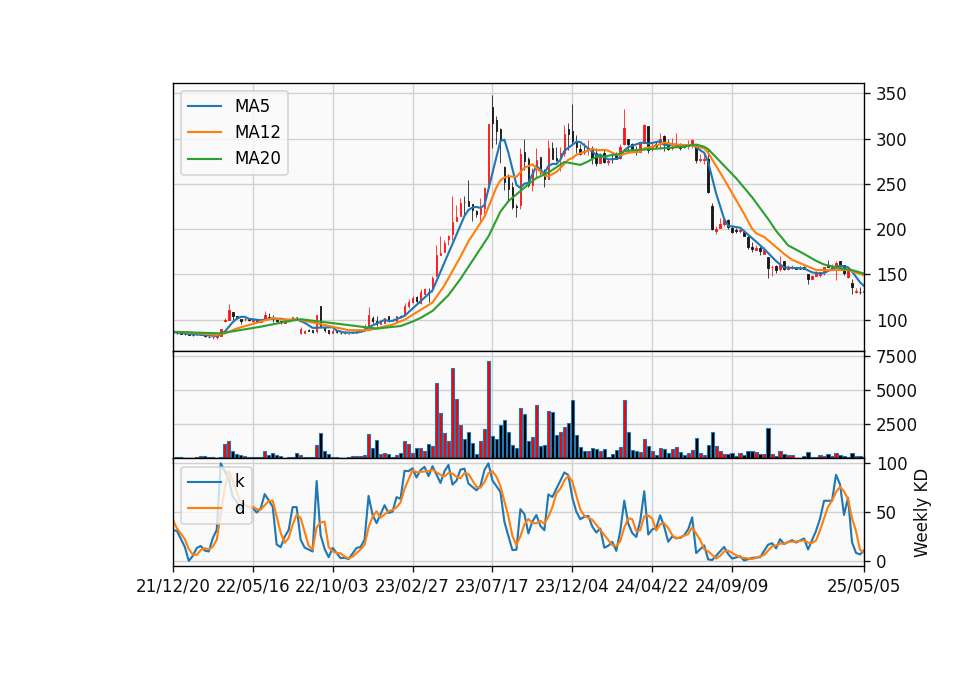Click the price axis label 250

coord(891,185)
